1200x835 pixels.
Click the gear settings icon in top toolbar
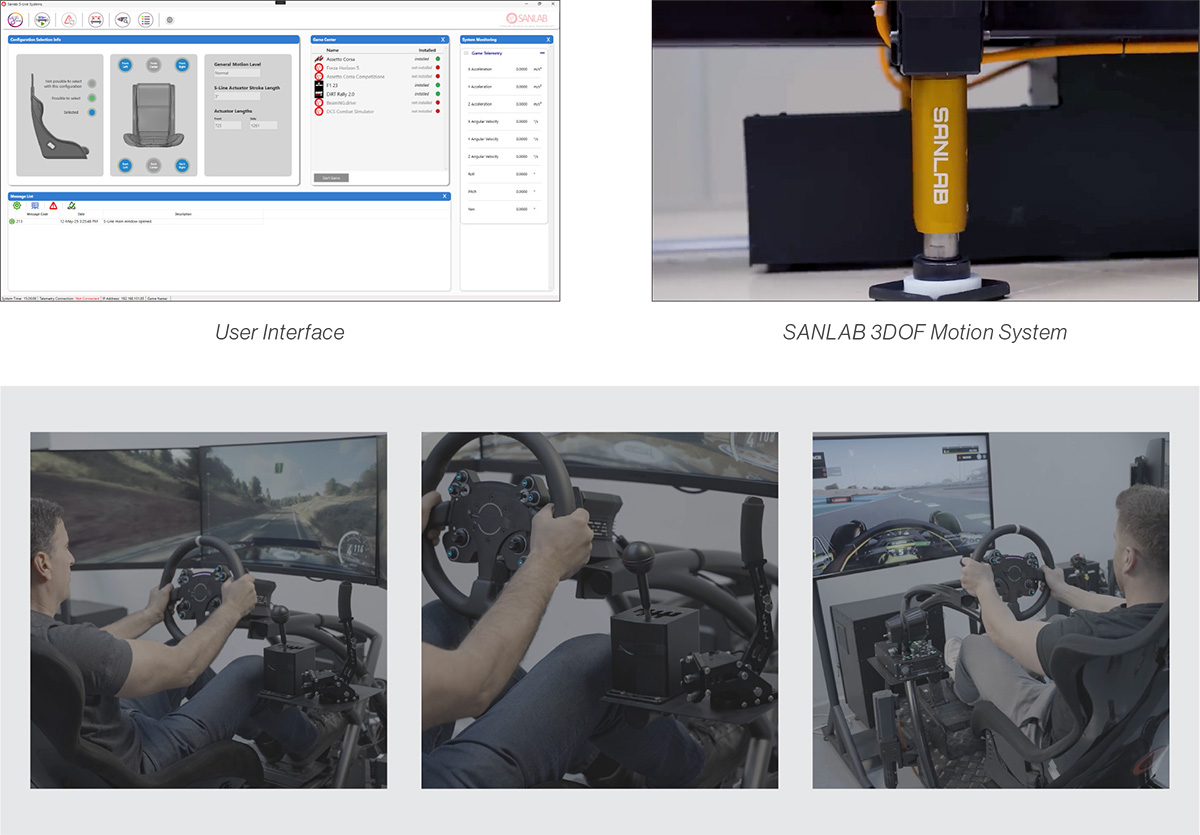[169, 19]
